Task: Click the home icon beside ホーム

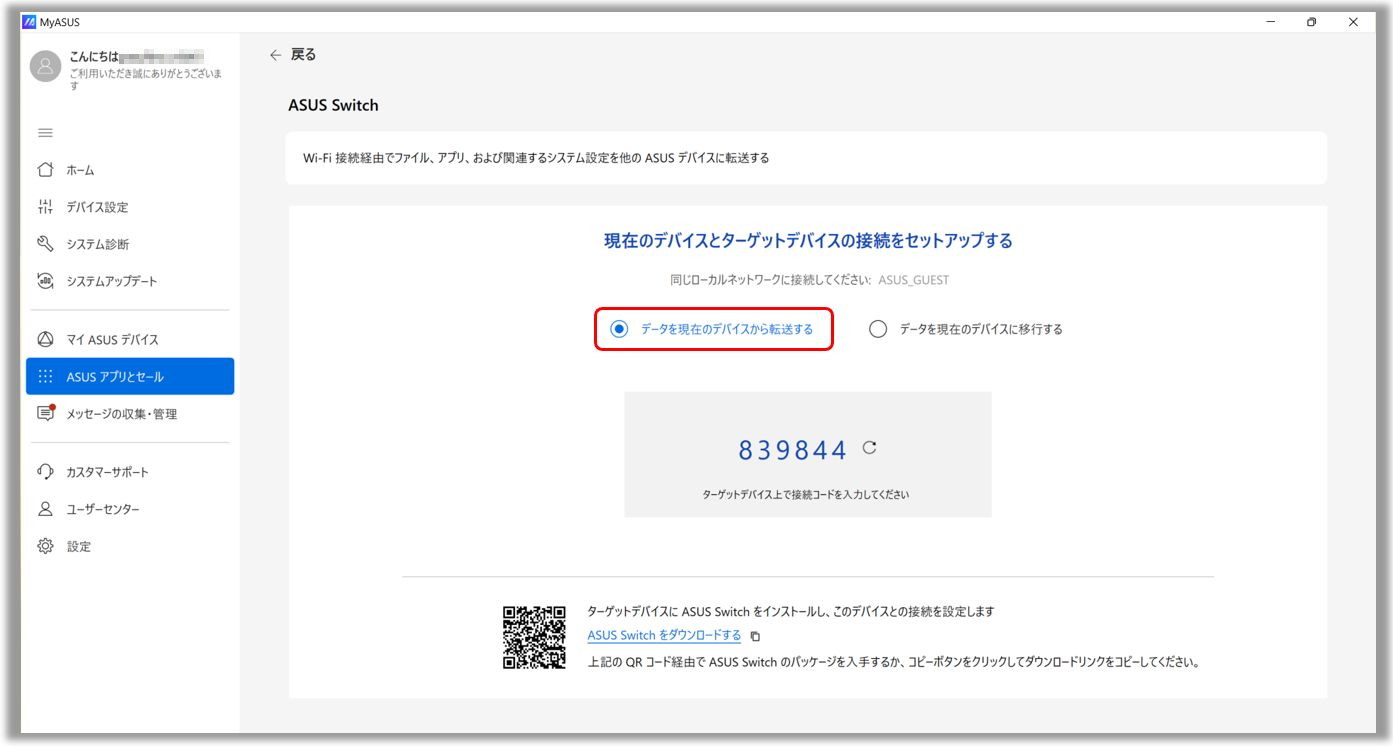Action: pos(45,170)
